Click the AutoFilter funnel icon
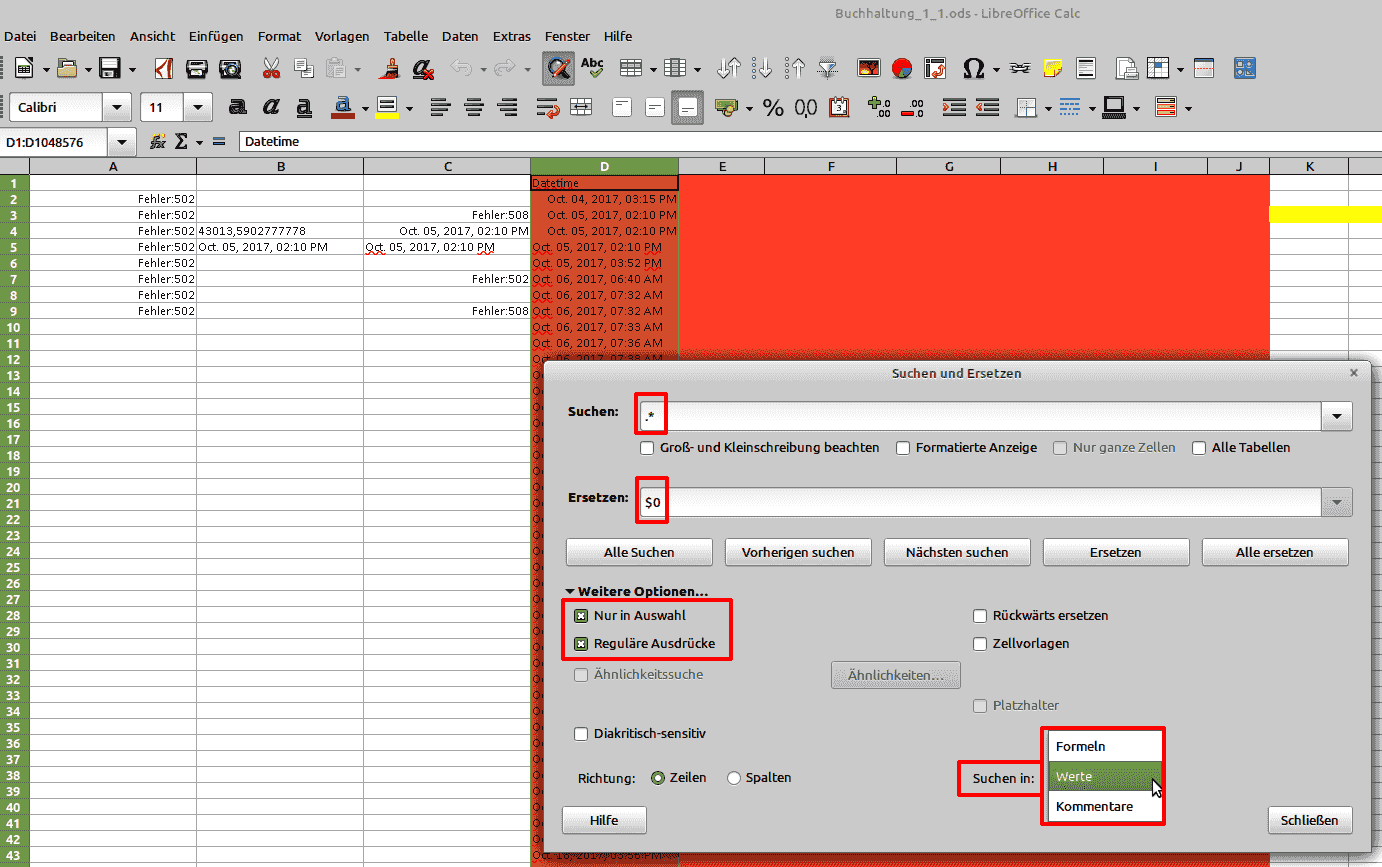 coord(827,69)
